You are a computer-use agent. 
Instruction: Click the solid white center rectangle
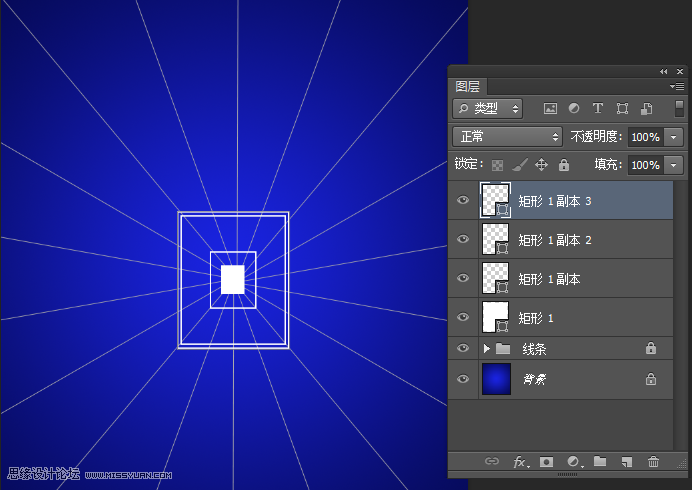tap(233, 279)
